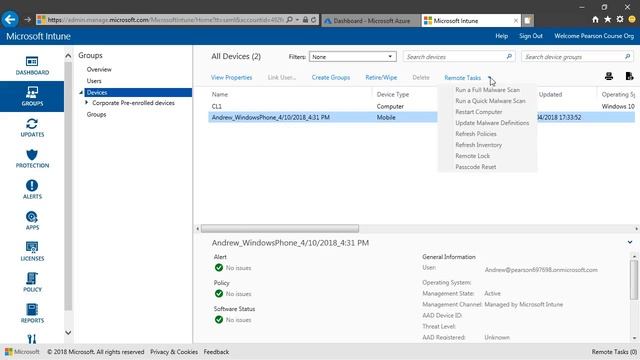640x360 pixels.
Task: Click the browser forward arrow
Action: click(x=27, y=20)
